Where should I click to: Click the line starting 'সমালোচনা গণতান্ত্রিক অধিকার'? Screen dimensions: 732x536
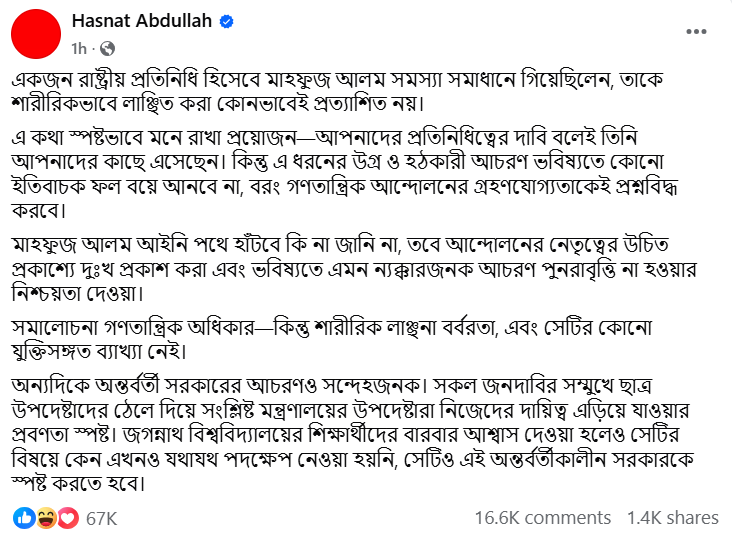coord(331,327)
